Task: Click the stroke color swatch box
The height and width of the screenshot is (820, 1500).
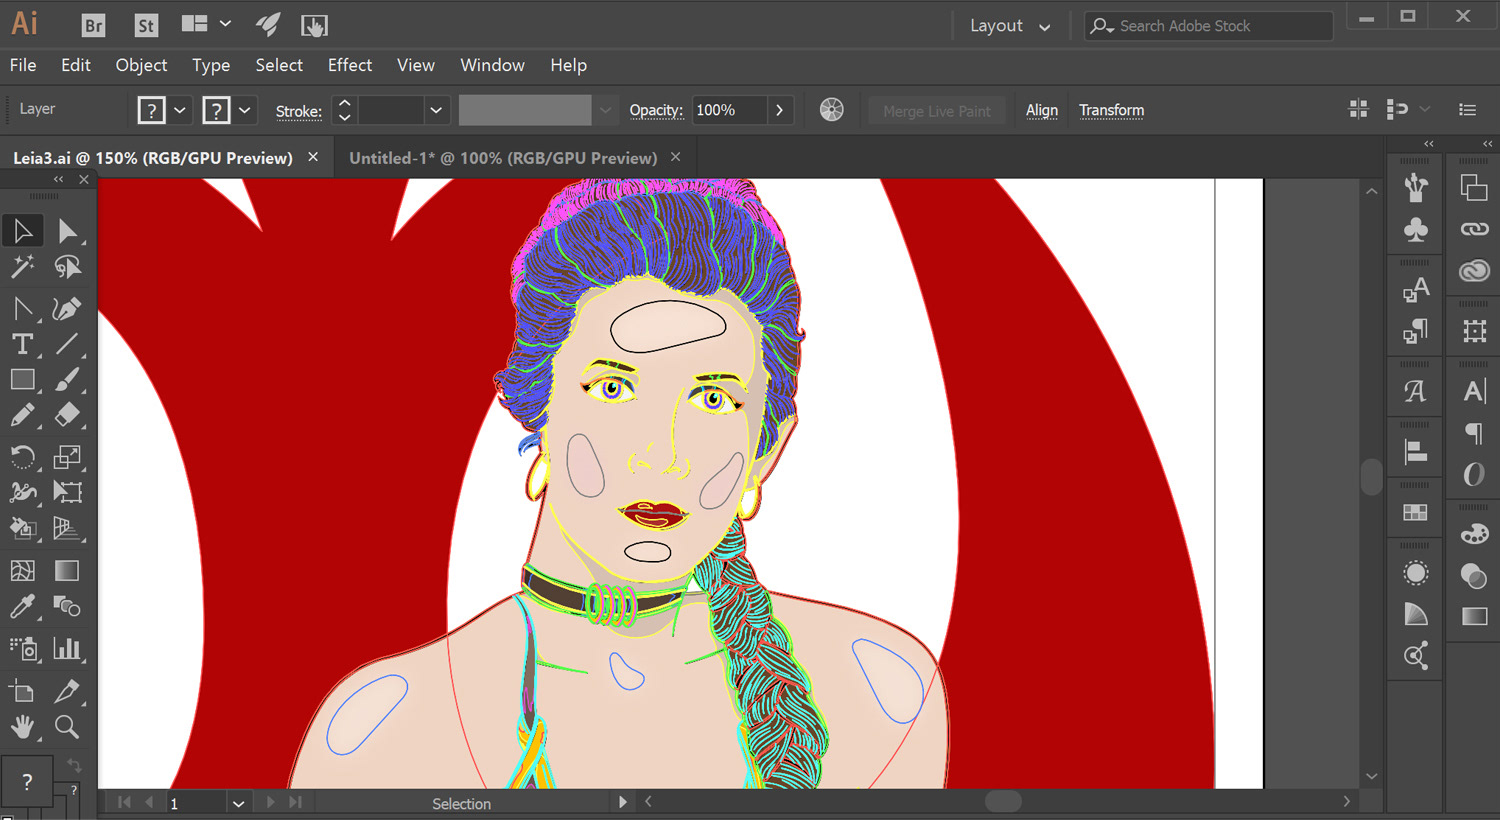Action: 216,110
